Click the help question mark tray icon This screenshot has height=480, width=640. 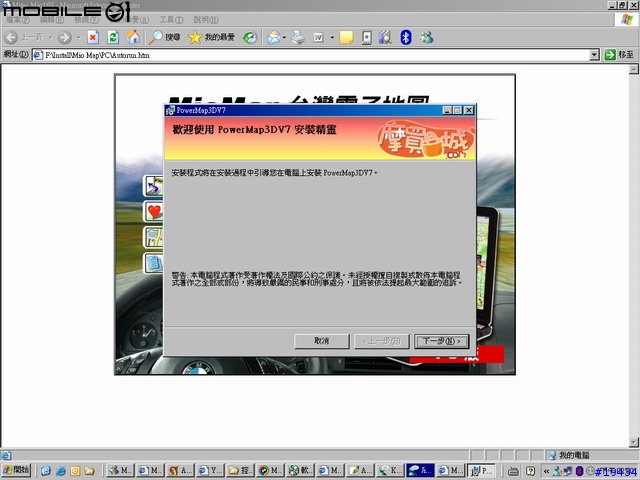pyautogui.click(x=530, y=471)
